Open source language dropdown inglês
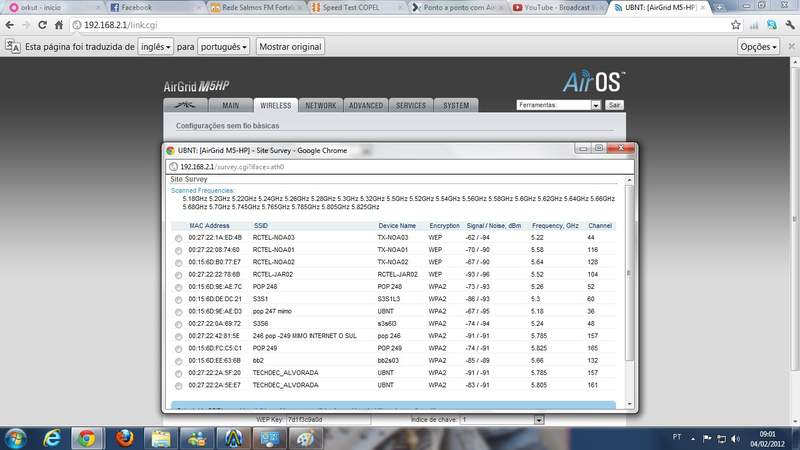800x450 pixels. pos(156,46)
